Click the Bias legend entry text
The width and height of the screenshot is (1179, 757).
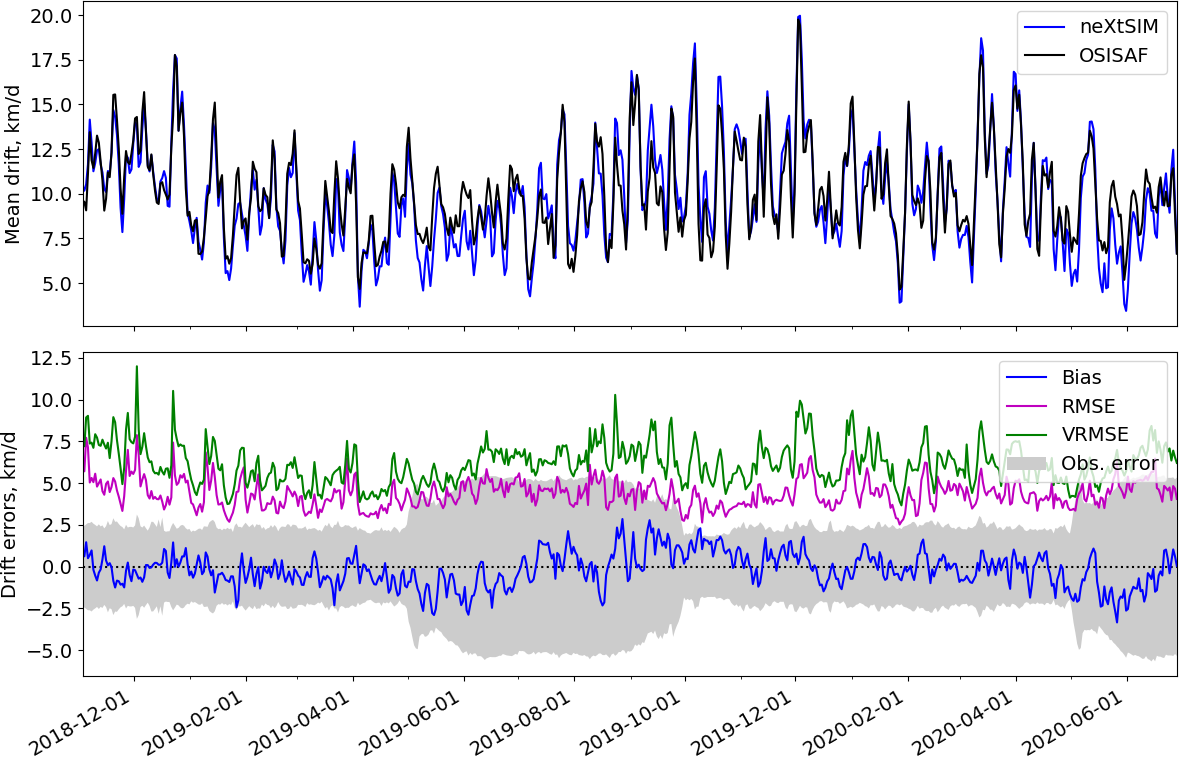1082,377
